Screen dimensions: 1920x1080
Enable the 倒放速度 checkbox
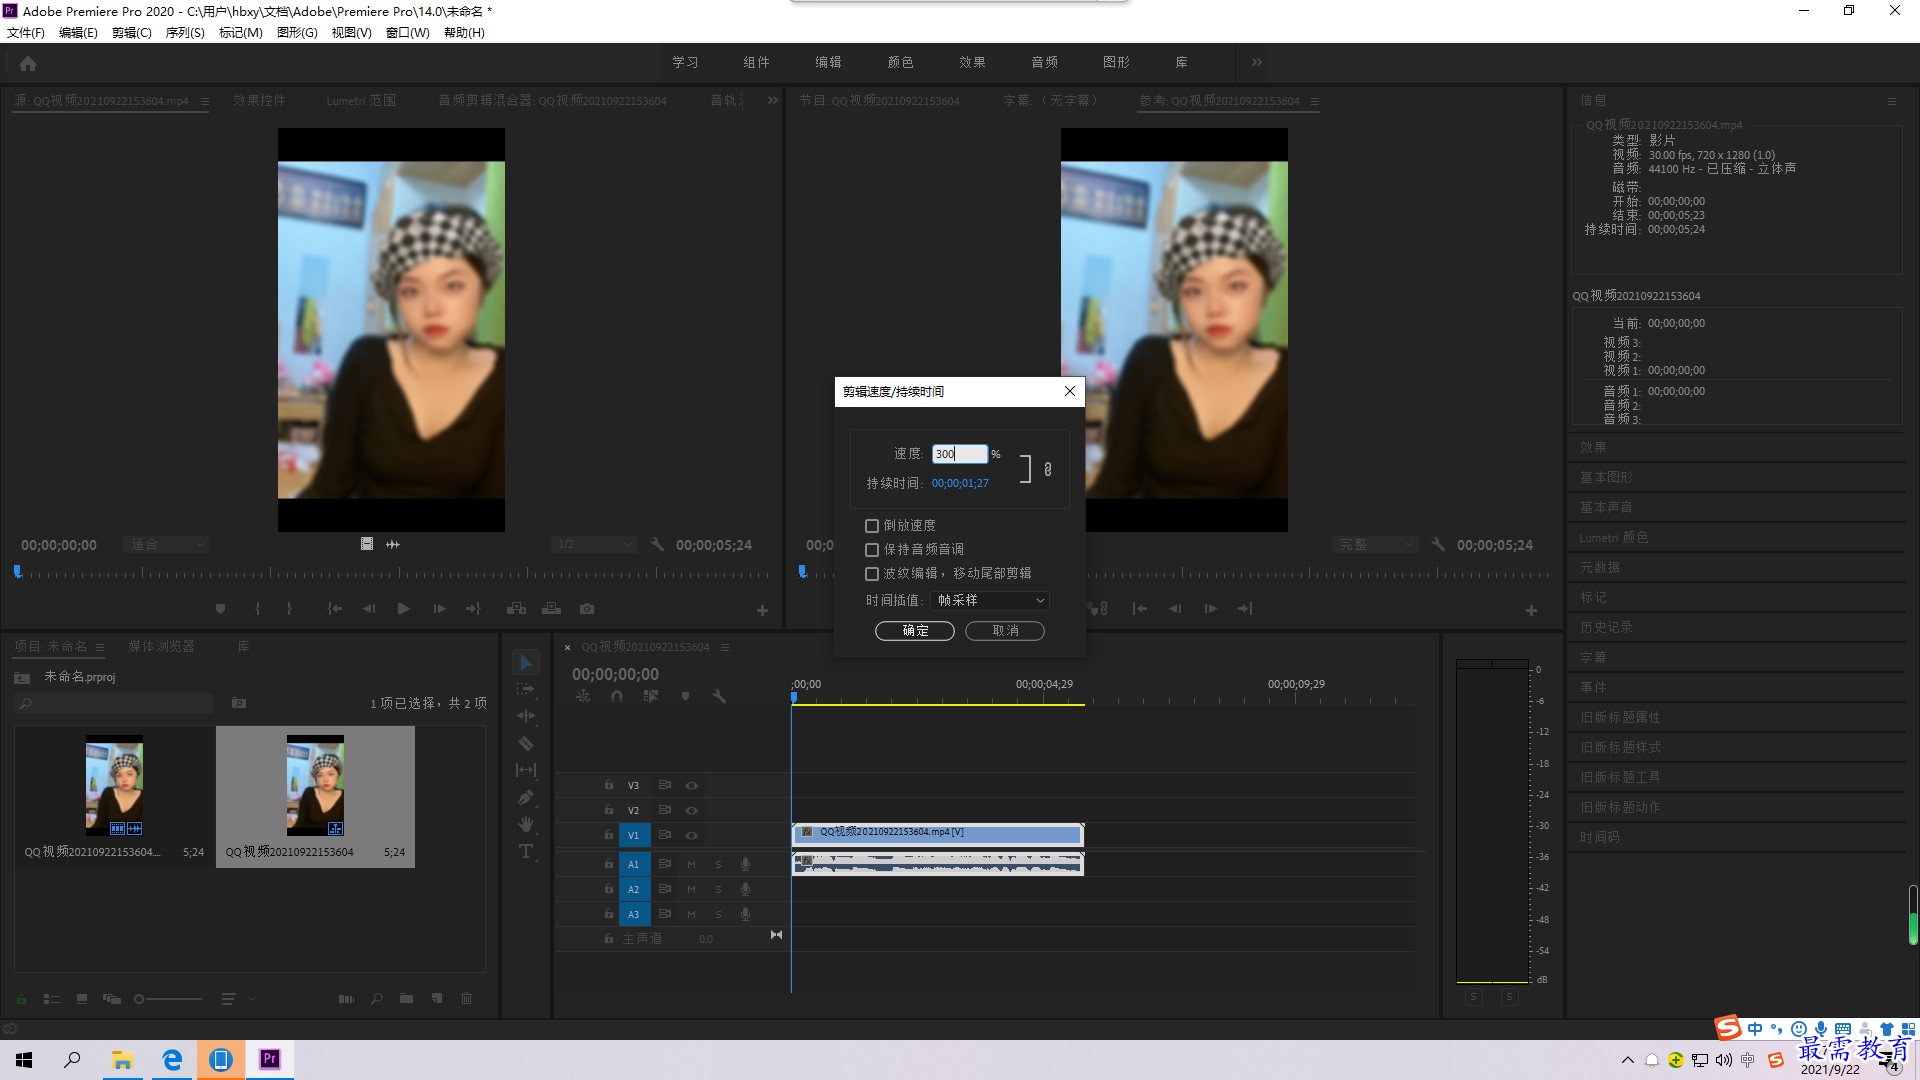point(872,526)
